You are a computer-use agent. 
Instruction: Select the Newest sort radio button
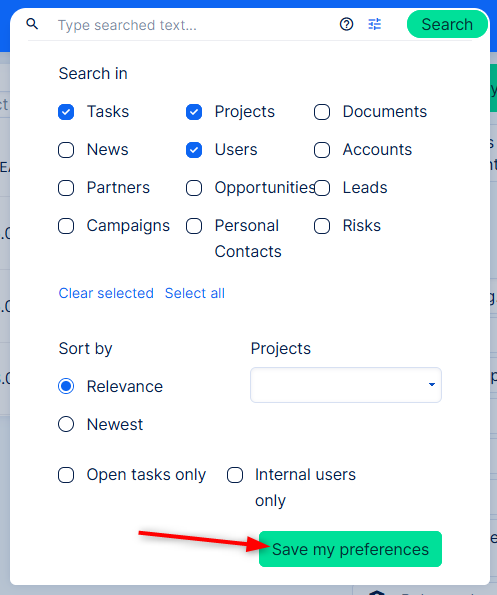66,424
